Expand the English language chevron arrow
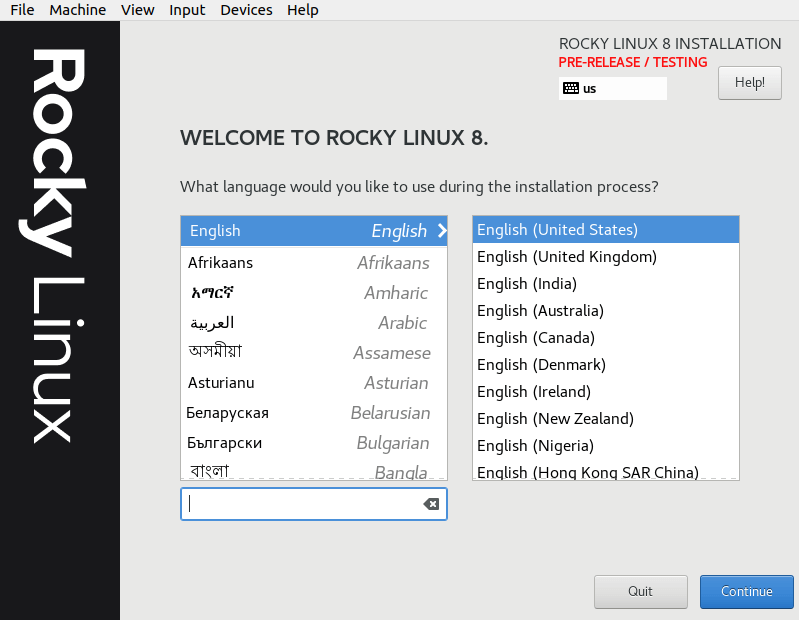Screen dimensions: 799x620 pyautogui.click(x=442, y=231)
